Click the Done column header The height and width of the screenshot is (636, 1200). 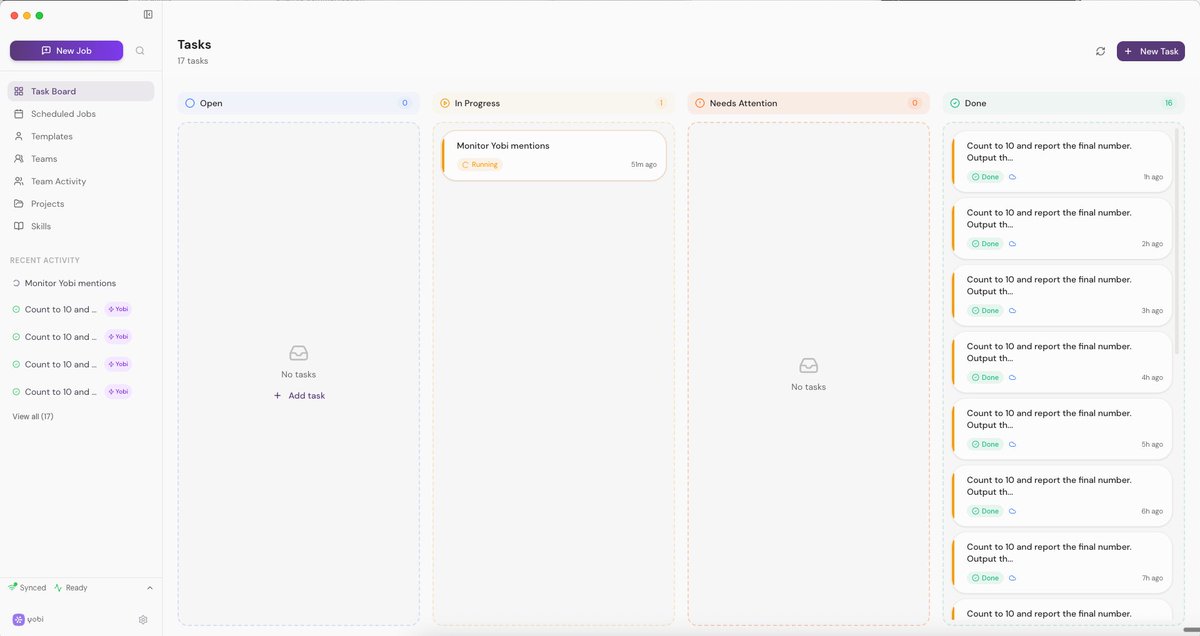click(x=1064, y=103)
